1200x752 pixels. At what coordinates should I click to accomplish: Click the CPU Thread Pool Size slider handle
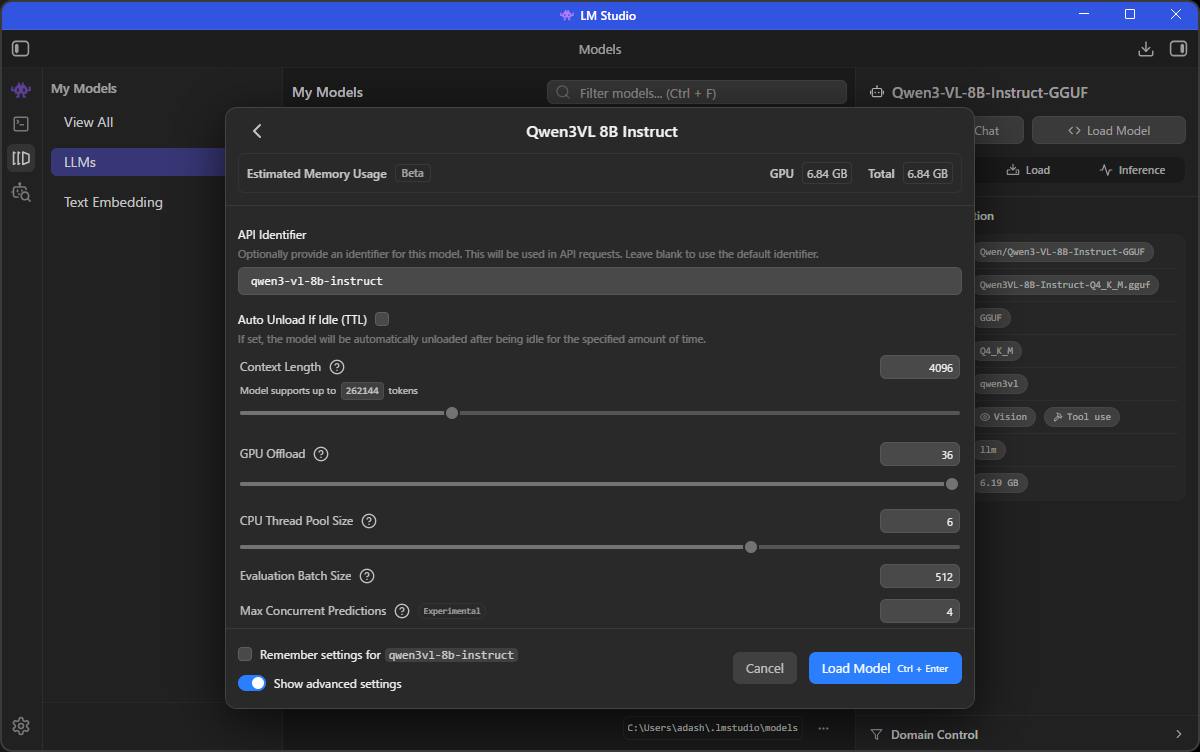tap(751, 547)
